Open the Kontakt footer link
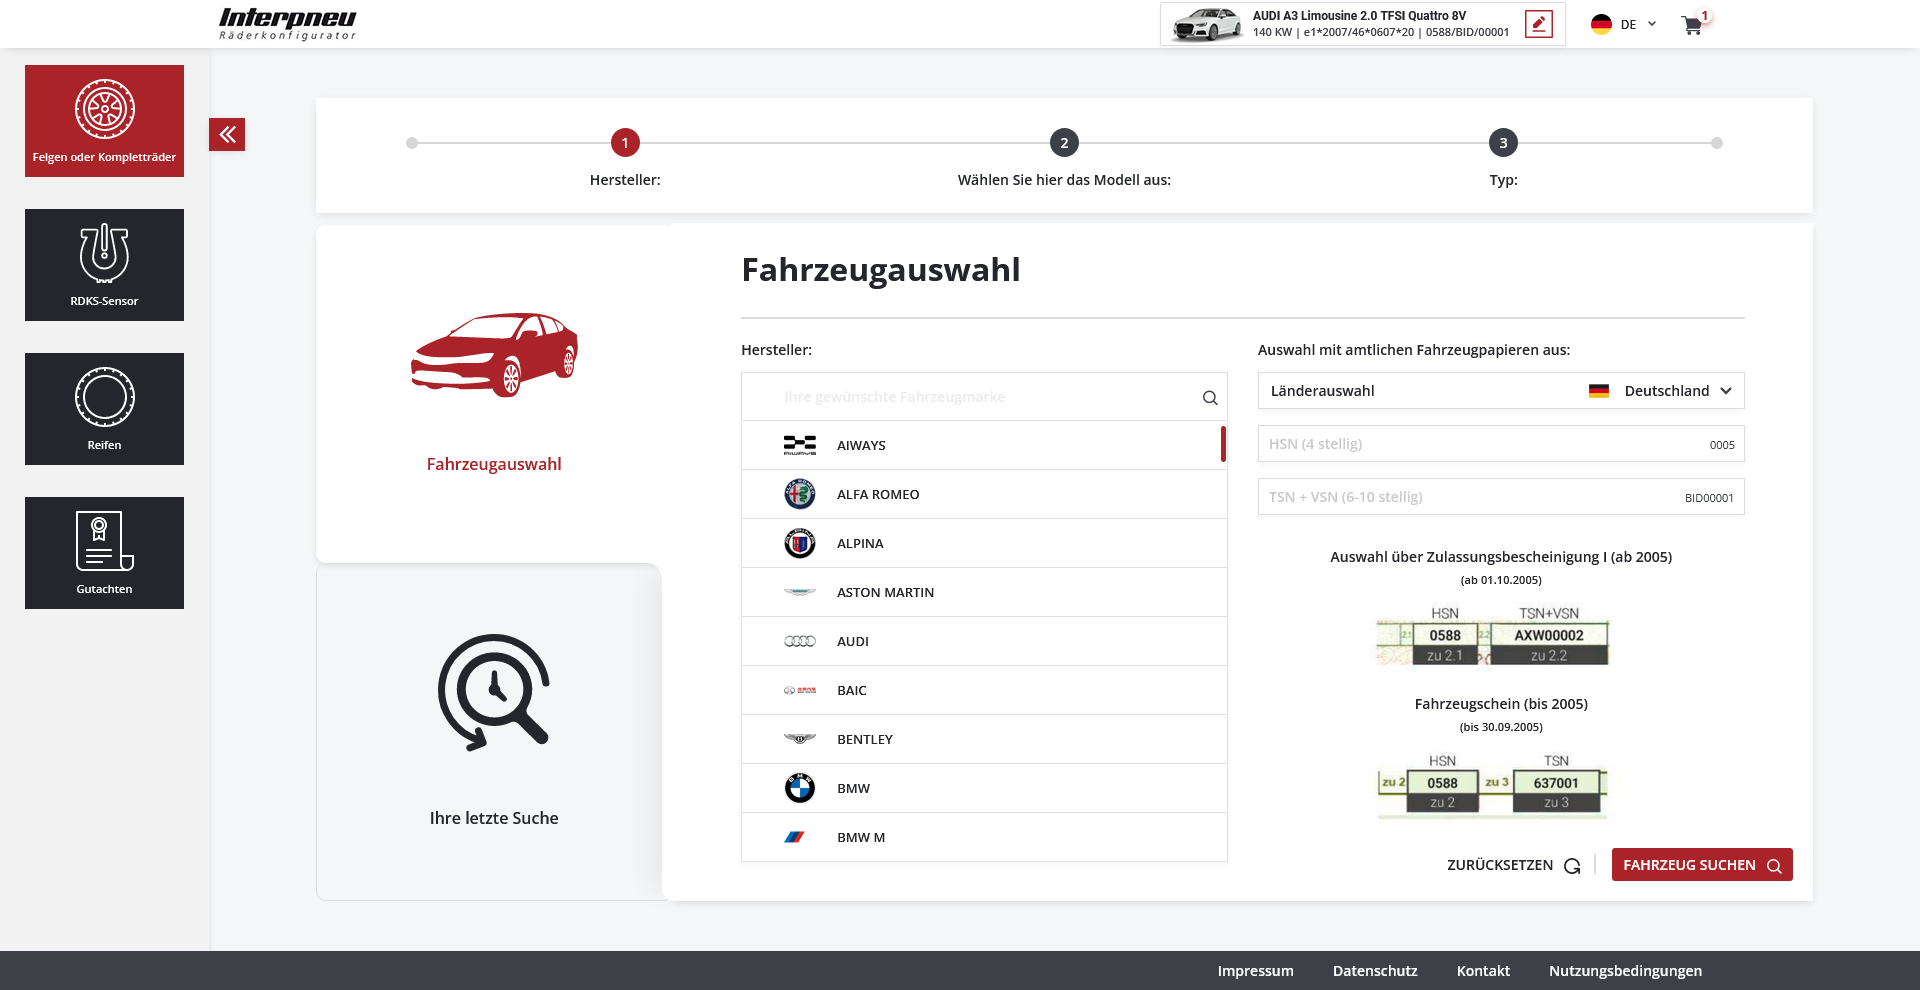 point(1483,971)
